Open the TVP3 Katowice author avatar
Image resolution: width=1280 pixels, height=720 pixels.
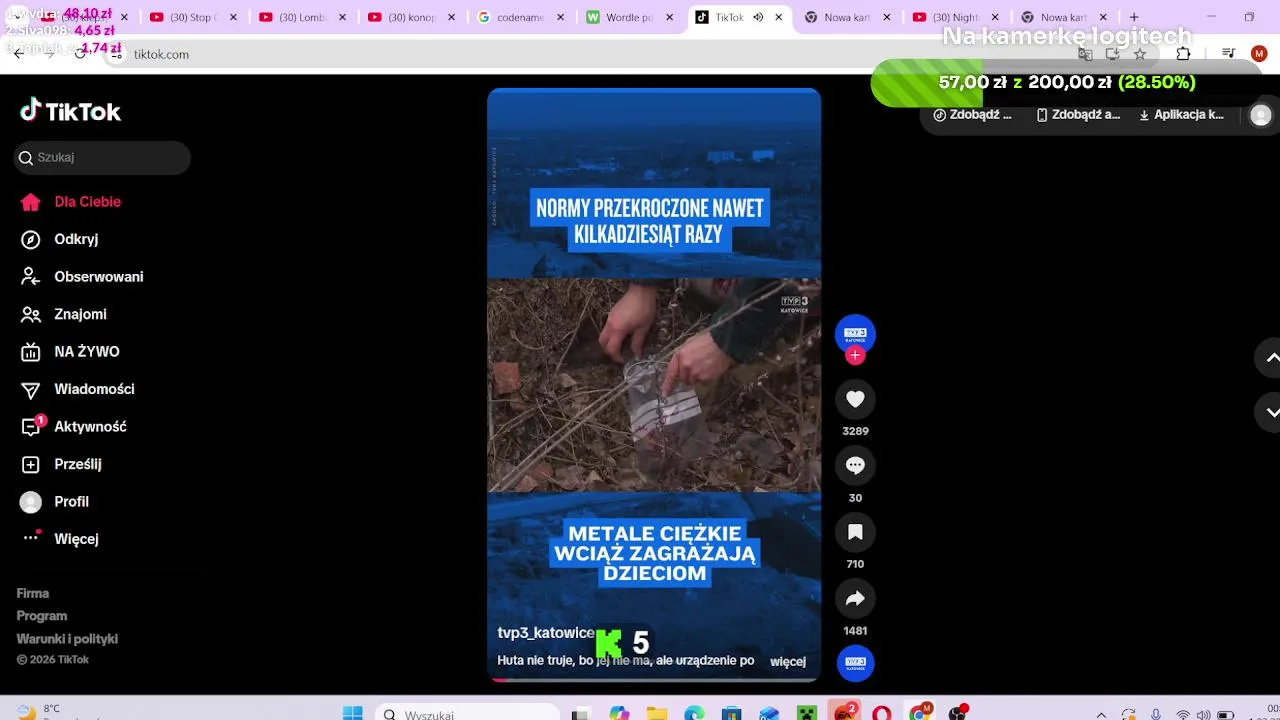855,333
